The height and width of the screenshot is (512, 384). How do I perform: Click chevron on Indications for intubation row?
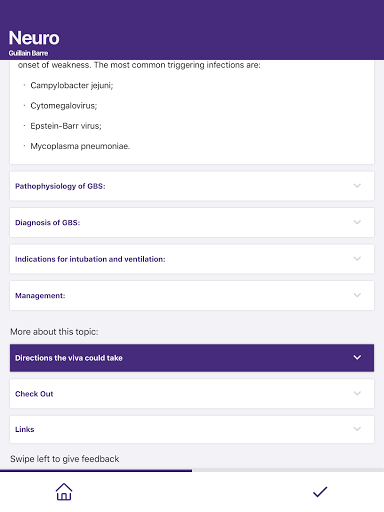pos(357,259)
